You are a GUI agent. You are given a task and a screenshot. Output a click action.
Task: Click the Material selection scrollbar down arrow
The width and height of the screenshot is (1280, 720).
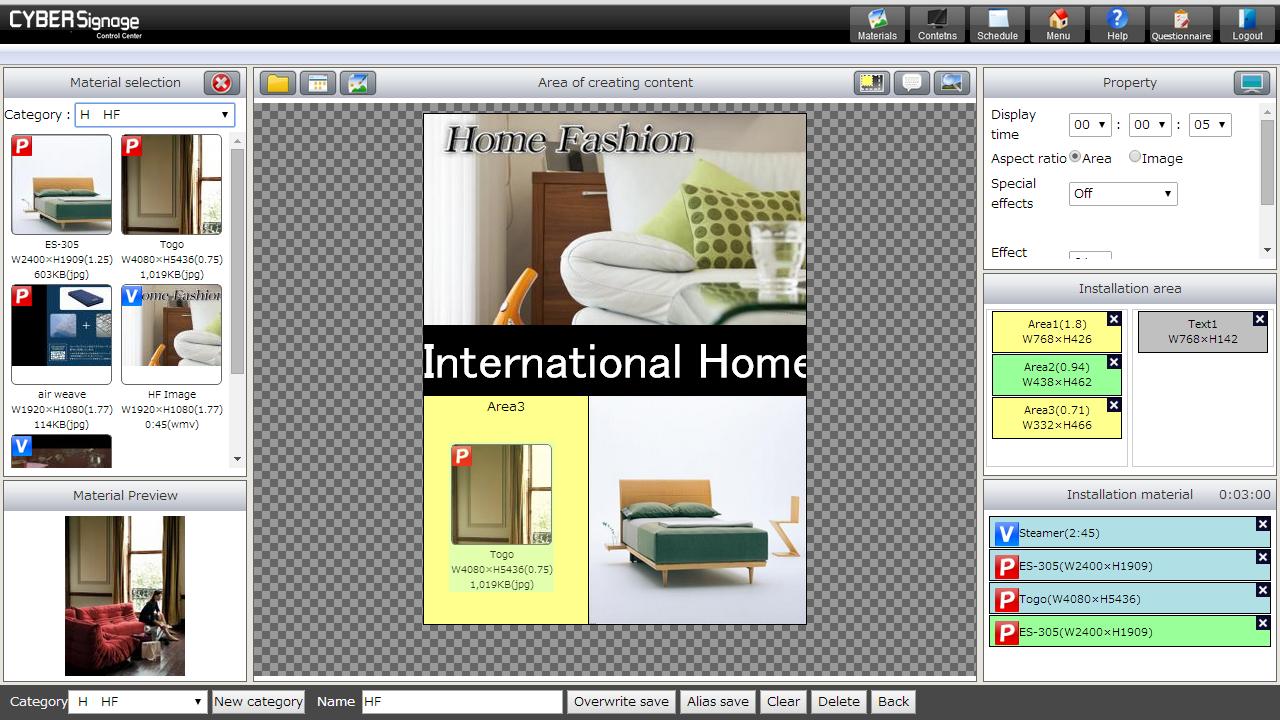[x=237, y=459]
